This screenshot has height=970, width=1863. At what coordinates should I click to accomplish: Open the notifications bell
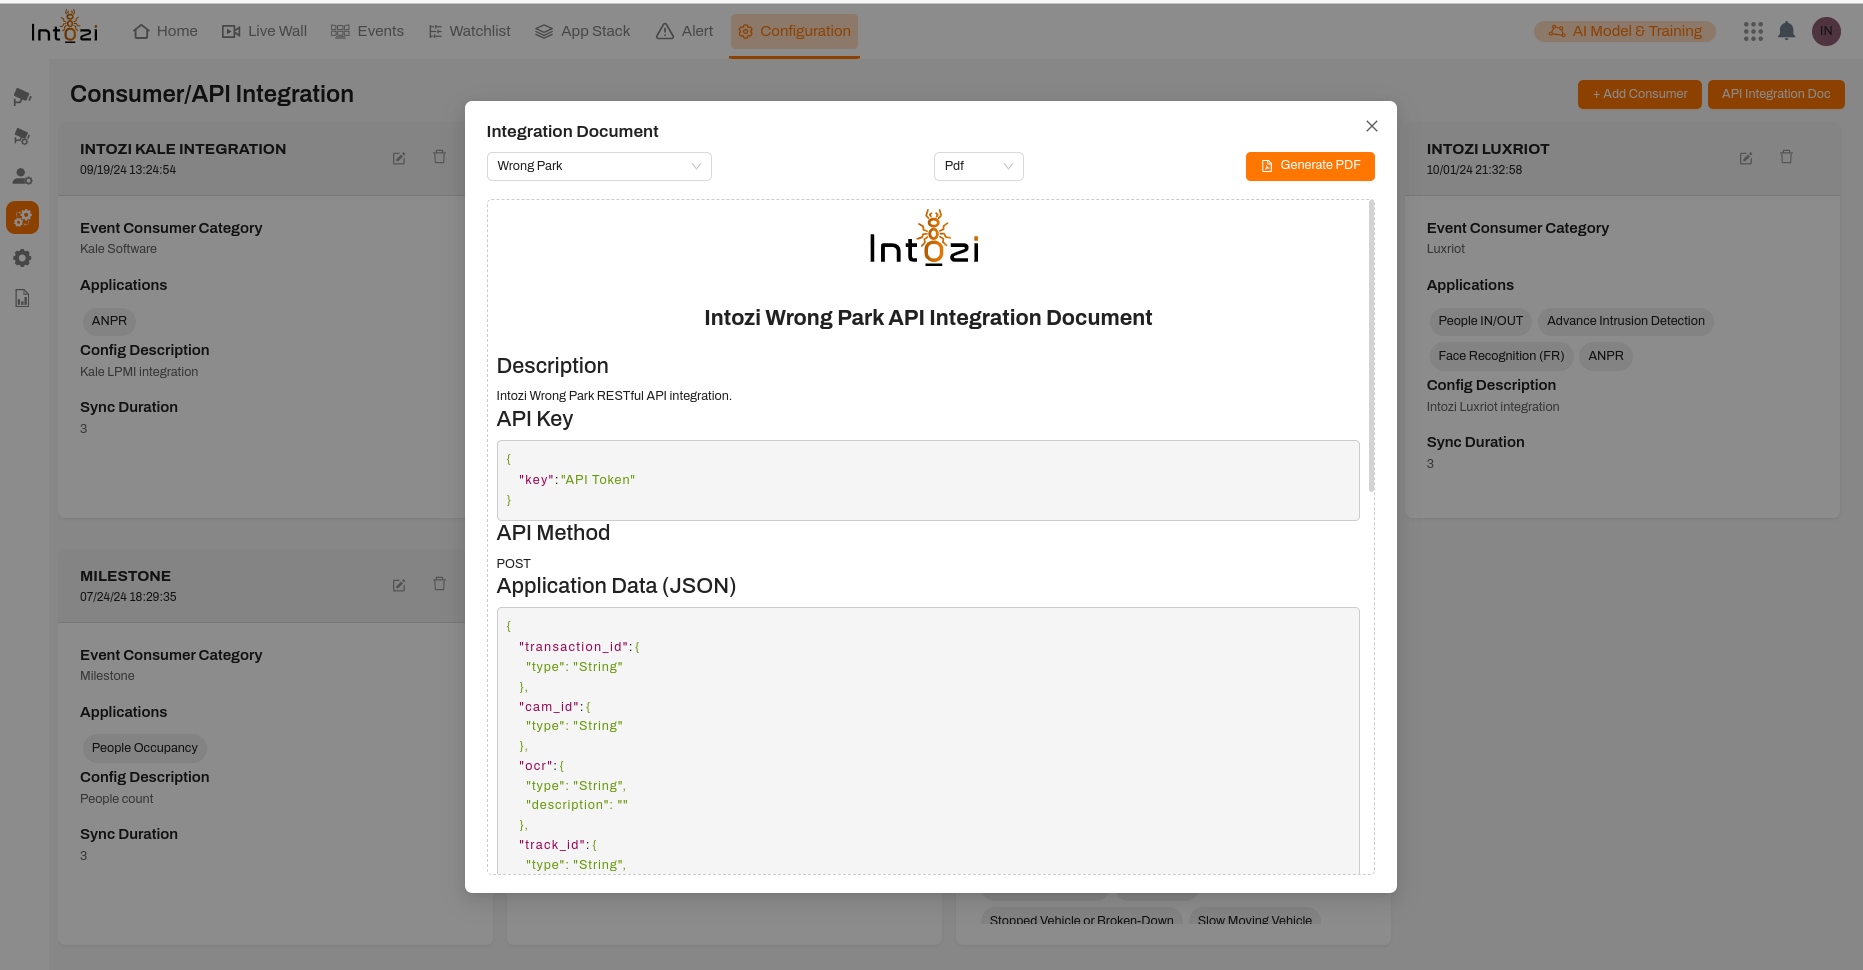(x=1787, y=31)
